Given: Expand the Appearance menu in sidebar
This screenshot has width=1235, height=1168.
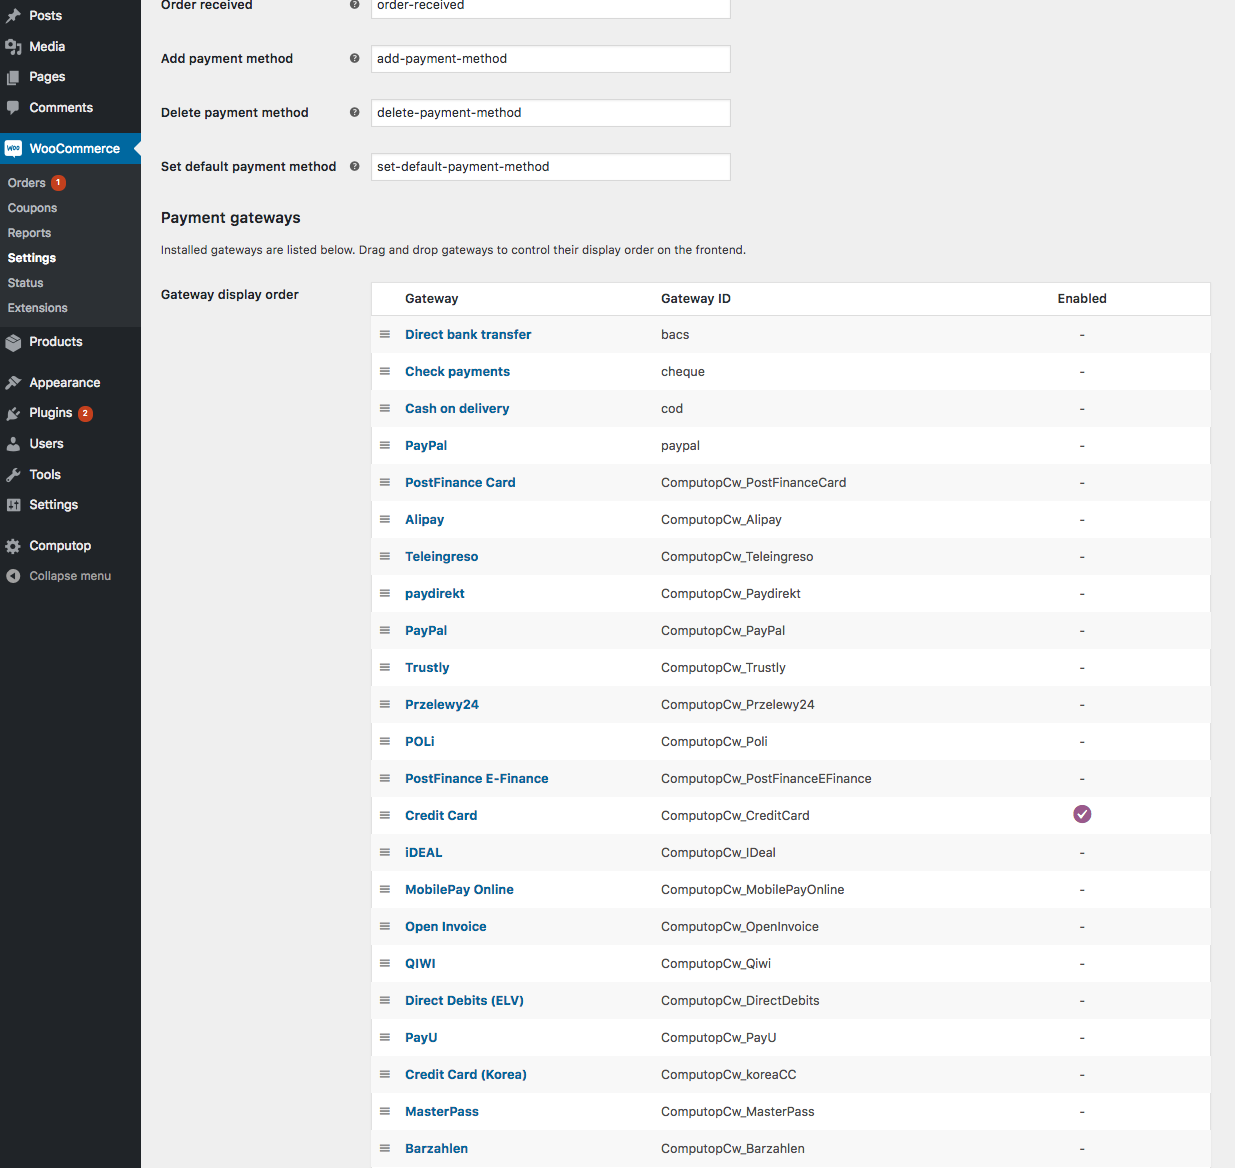Looking at the screenshot, I should tap(64, 383).
